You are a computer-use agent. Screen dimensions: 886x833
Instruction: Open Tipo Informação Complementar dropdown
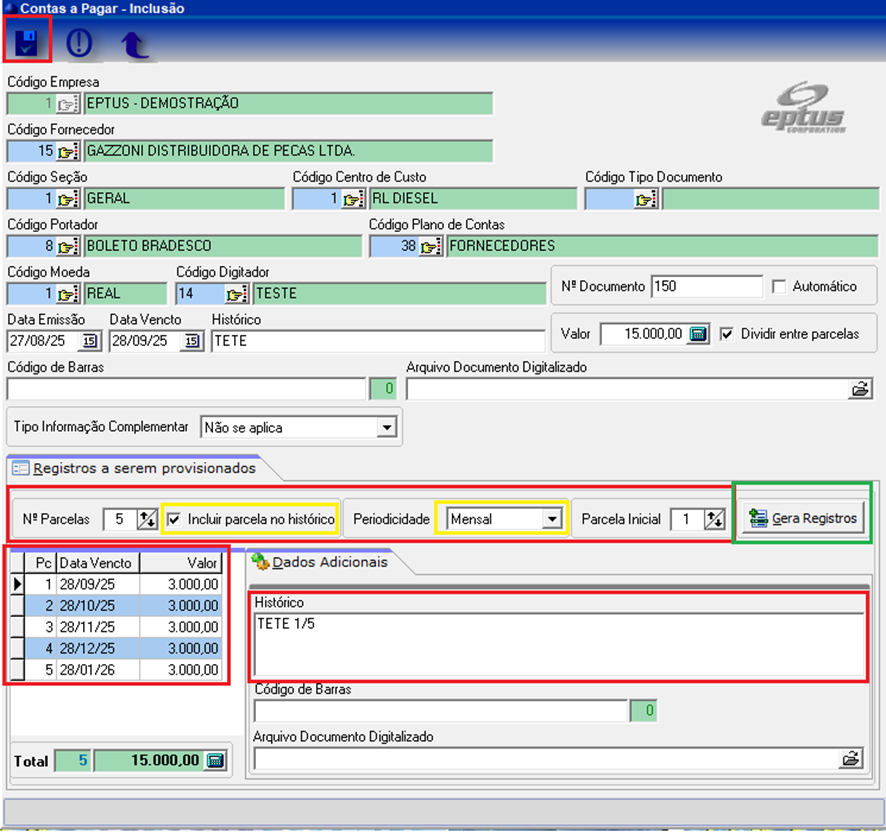pyautogui.click(x=387, y=428)
